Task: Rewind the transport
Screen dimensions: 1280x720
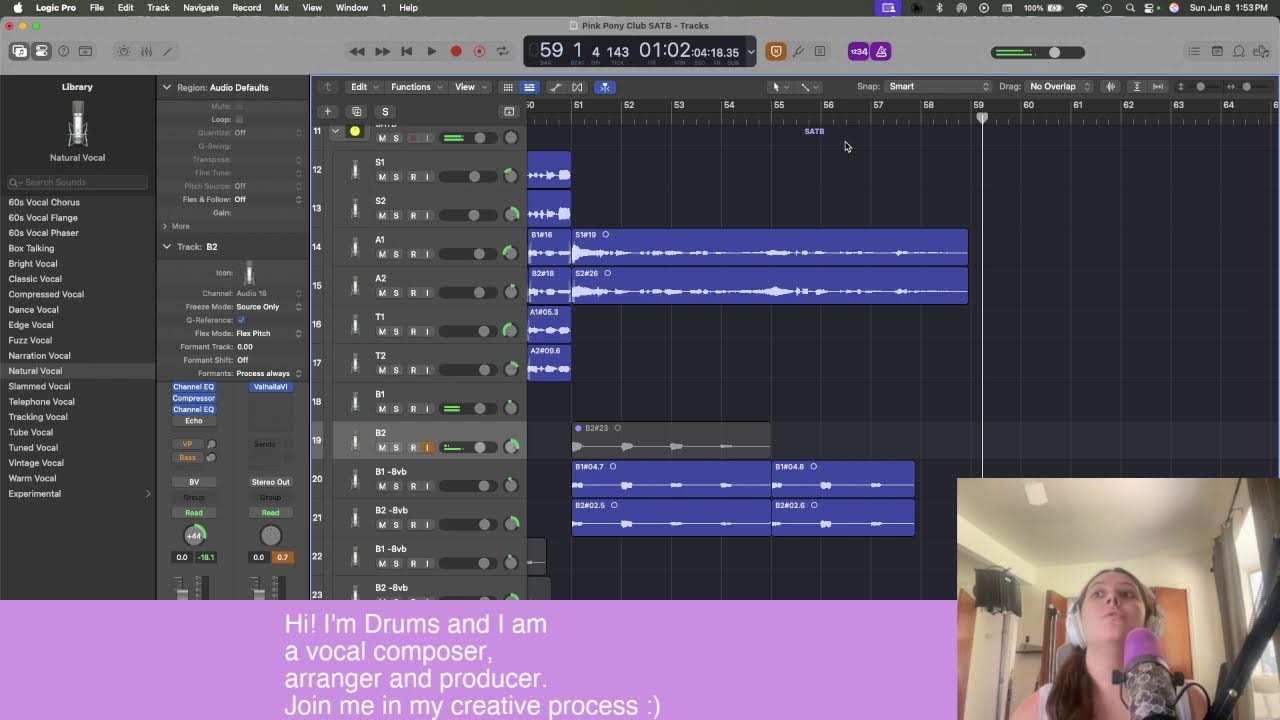Action: pyautogui.click(x=357, y=51)
